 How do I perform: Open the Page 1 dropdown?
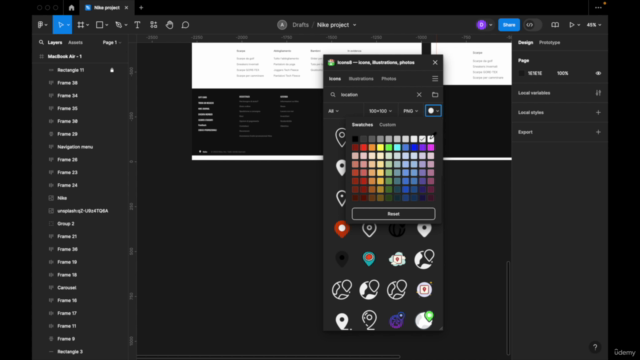pyautogui.click(x=112, y=42)
